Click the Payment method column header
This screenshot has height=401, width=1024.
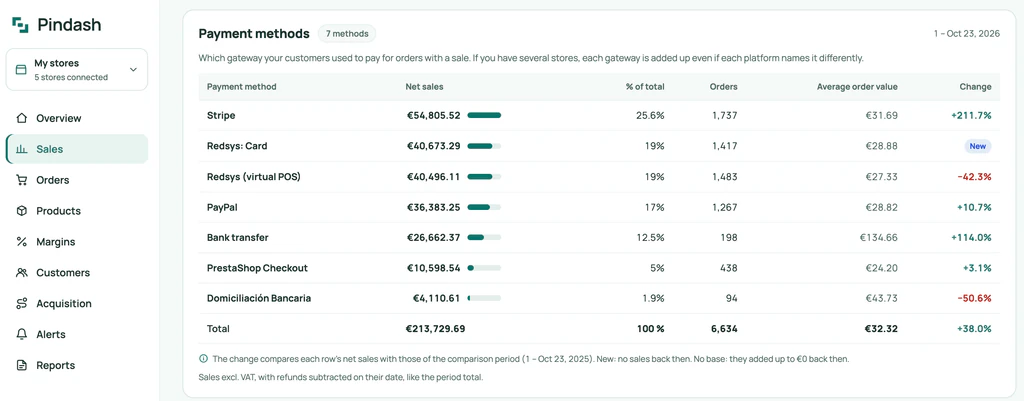point(242,87)
